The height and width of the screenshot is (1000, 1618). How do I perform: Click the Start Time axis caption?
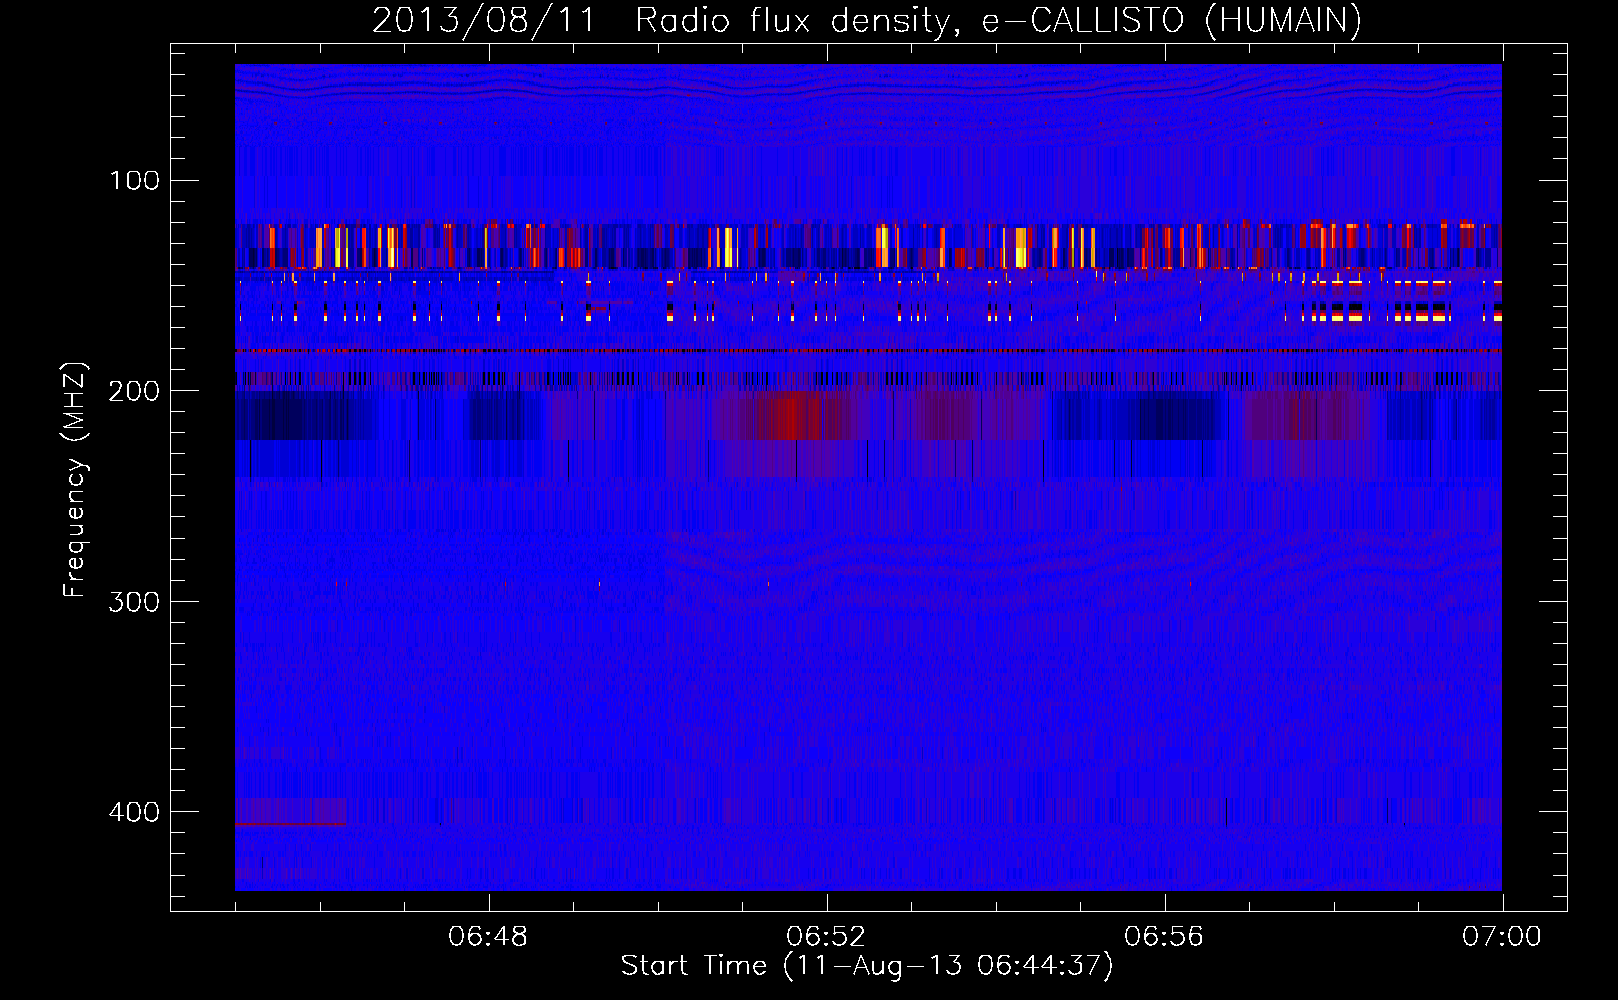pos(867,966)
